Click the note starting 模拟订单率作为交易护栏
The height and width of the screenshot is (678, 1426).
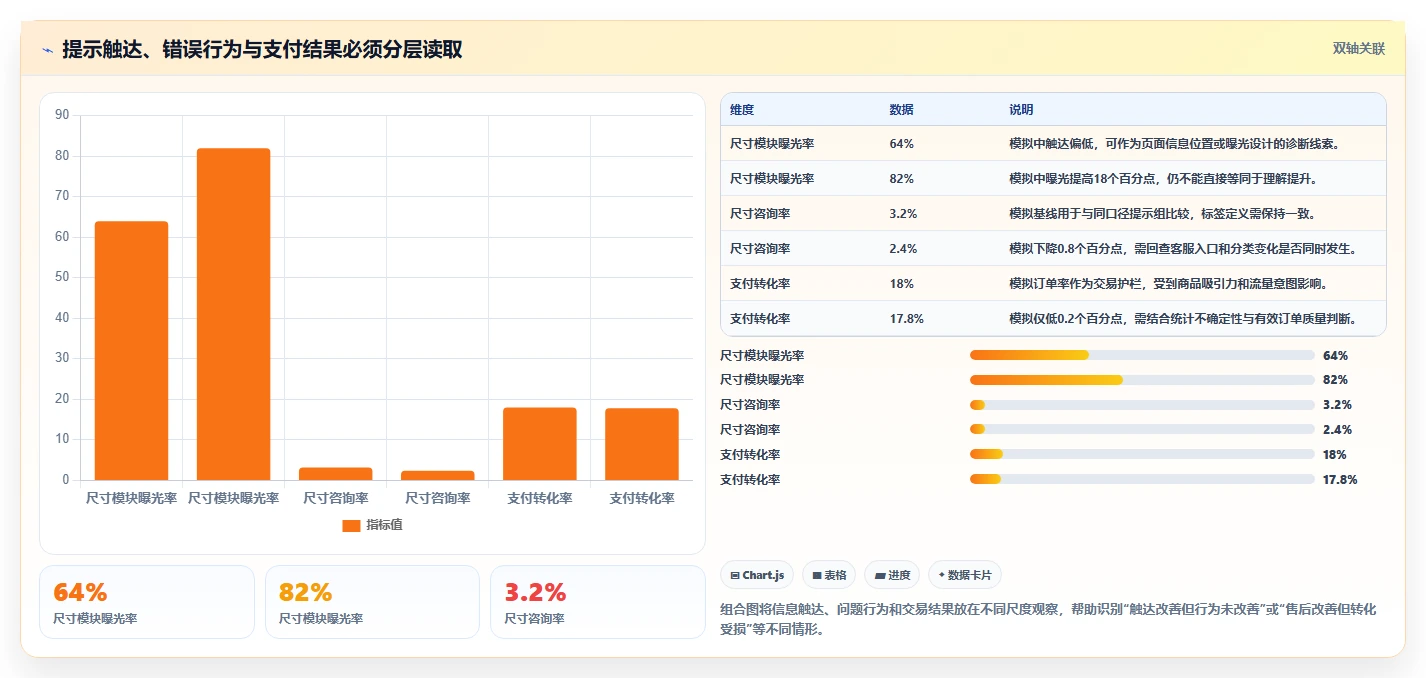(1168, 284)
